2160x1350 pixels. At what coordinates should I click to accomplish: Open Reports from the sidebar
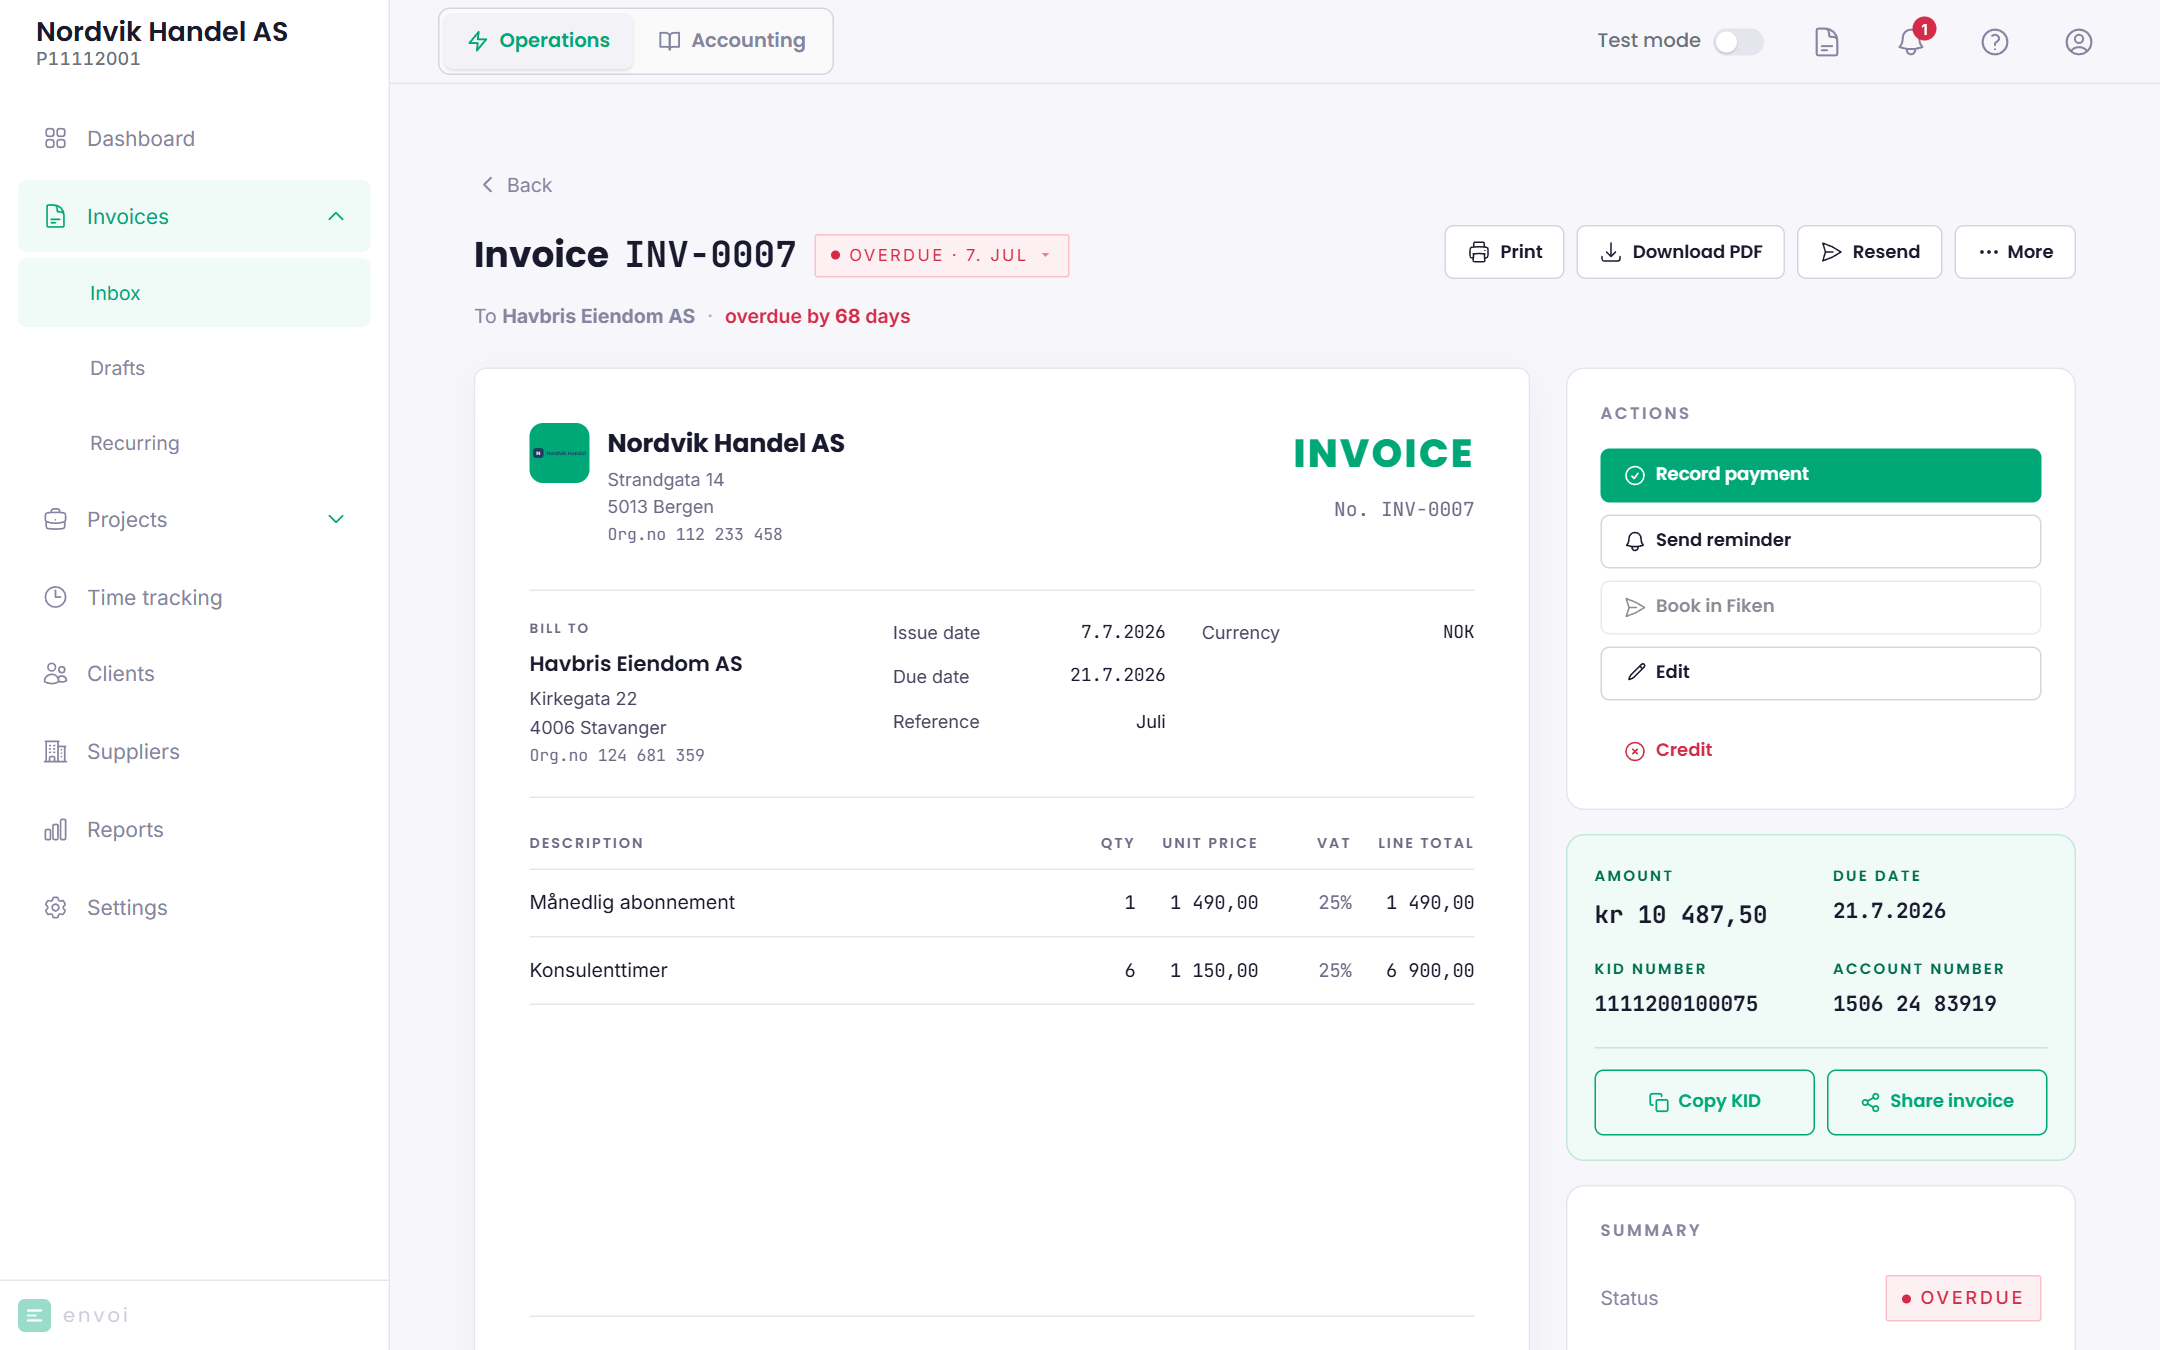click(x=194, y=829)
